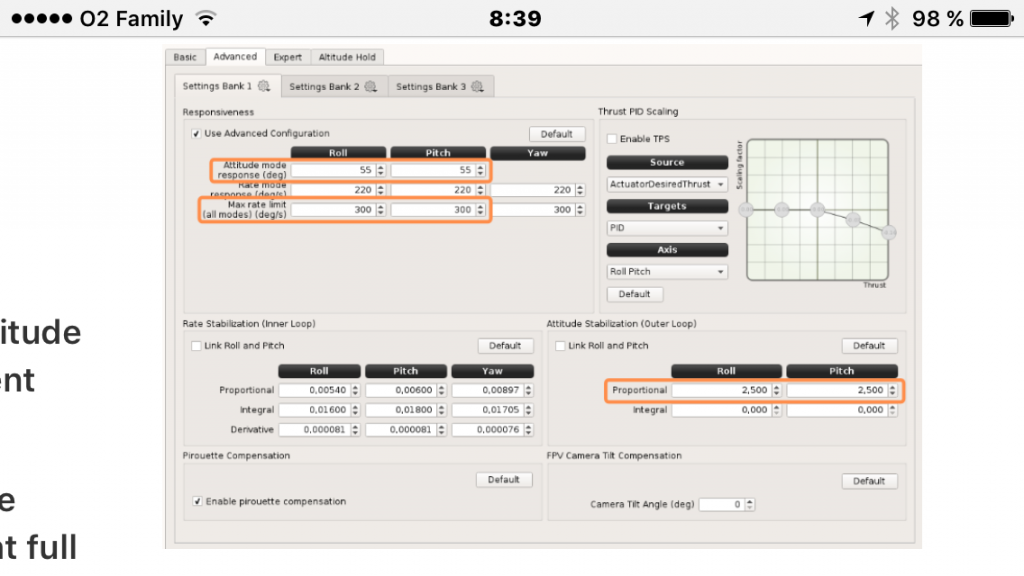Tap the battery icon in the status bar
This screenshot has height=576, width=1024.
pyautogui.click(x=991, y=19)
